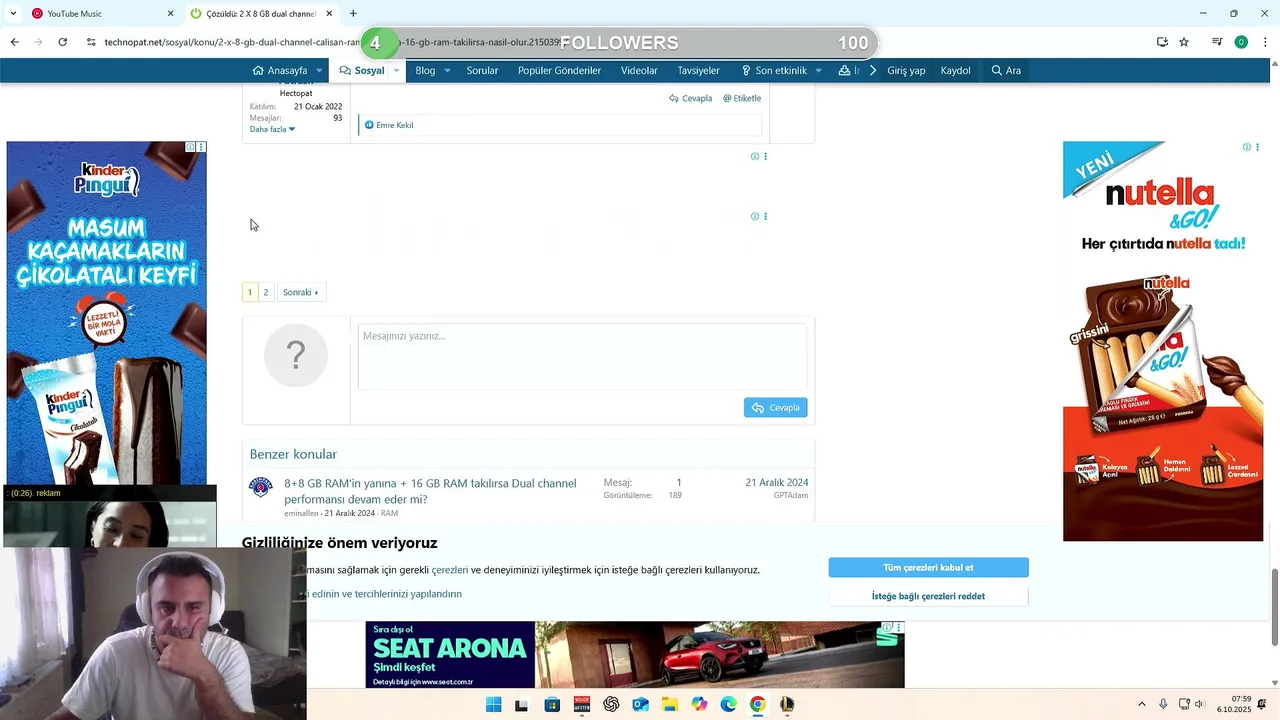
Task: Go to page 2 of the thread
Action: tap(265, 292)
